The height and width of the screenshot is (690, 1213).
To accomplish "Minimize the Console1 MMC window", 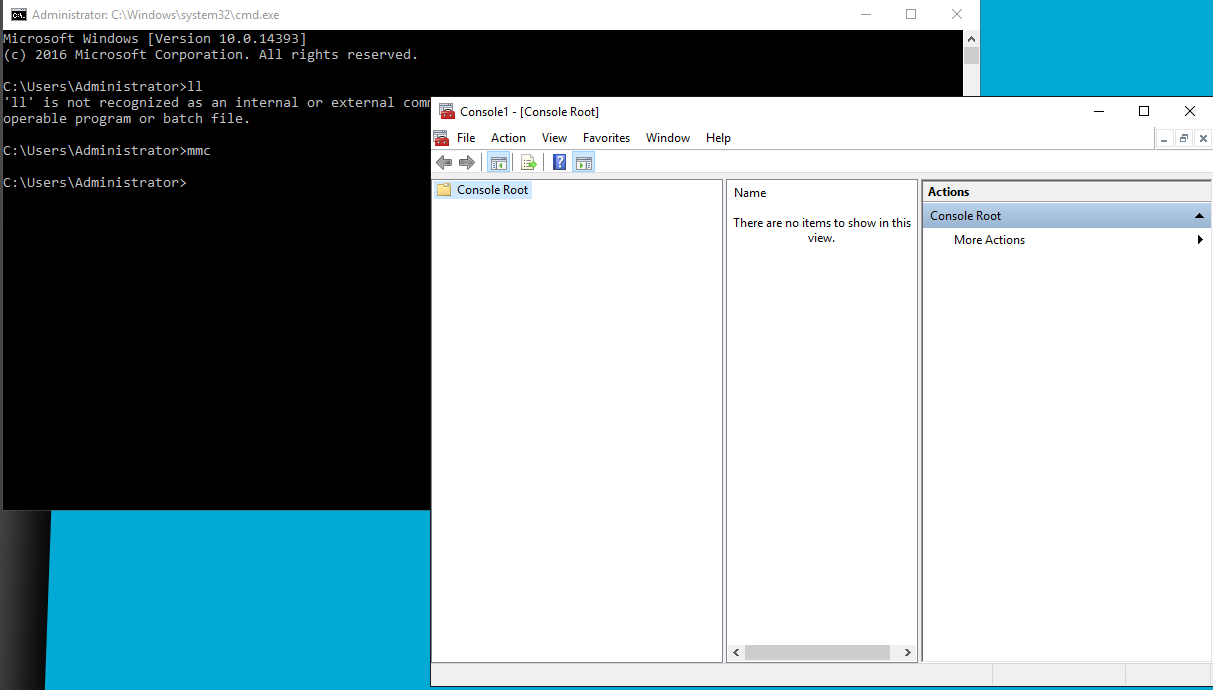I will [1098, 111].
